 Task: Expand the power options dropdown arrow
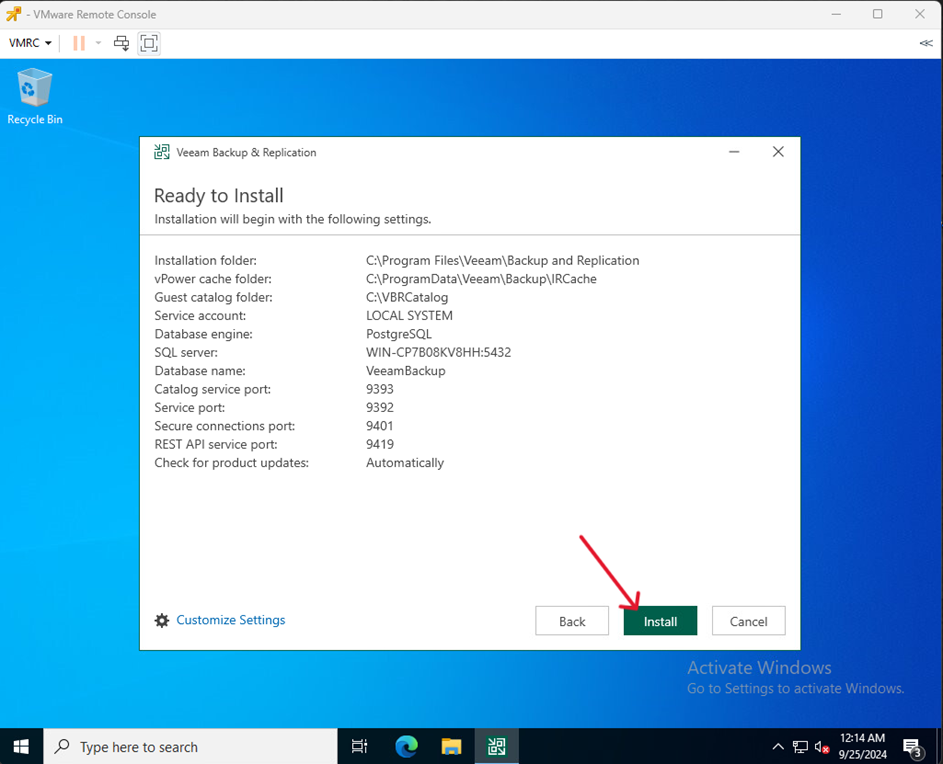98,43
